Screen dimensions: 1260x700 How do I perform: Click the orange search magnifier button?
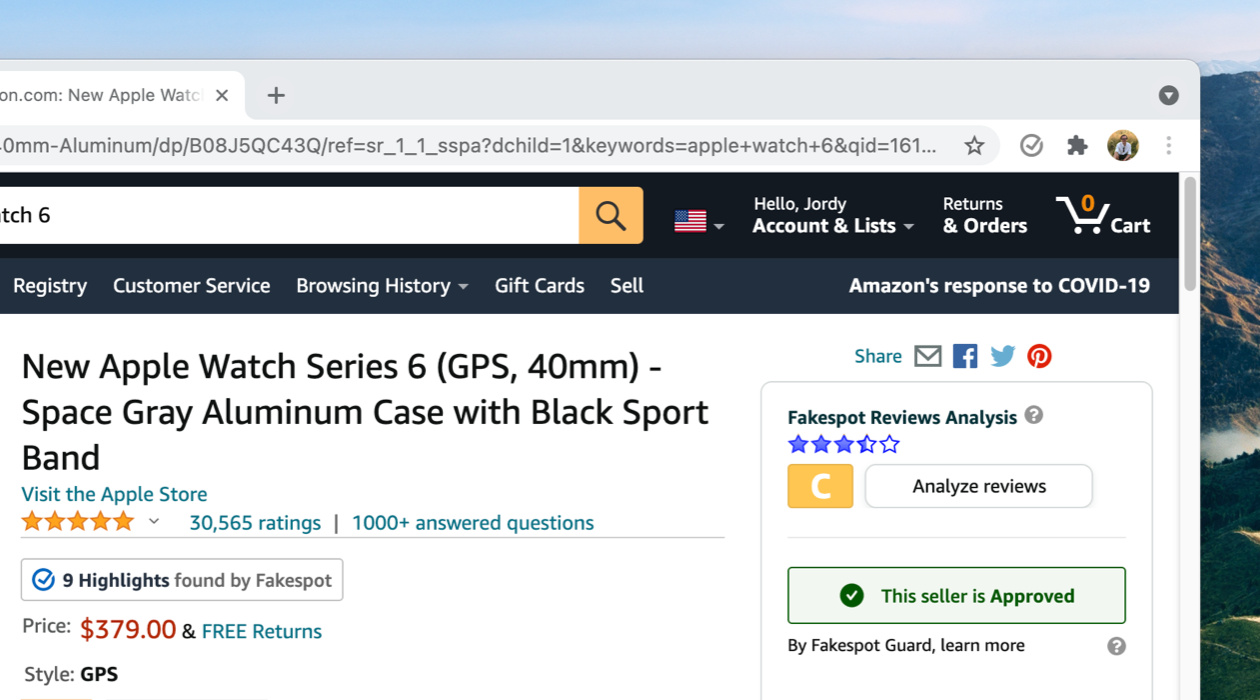[611, 215]
